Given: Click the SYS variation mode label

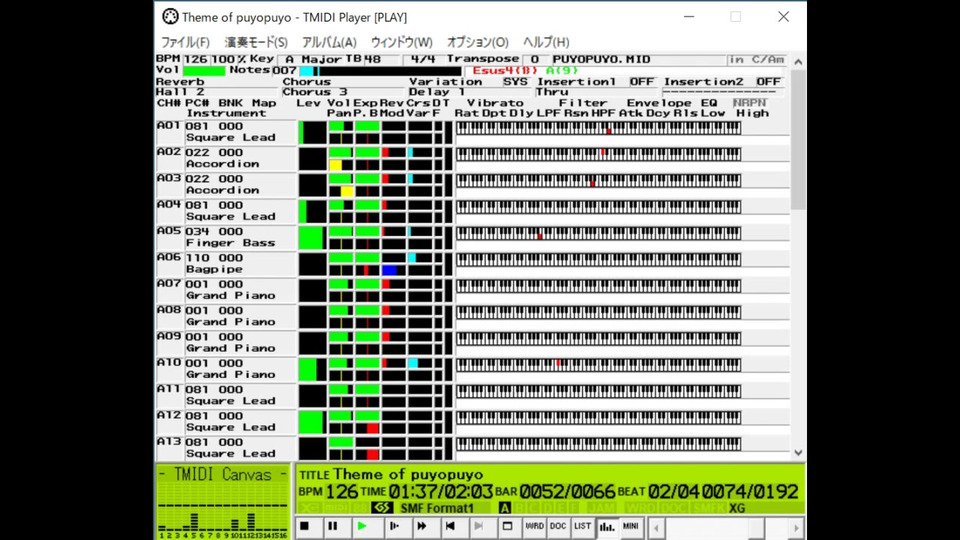Looking at the screenshot, I should point(515,81).
